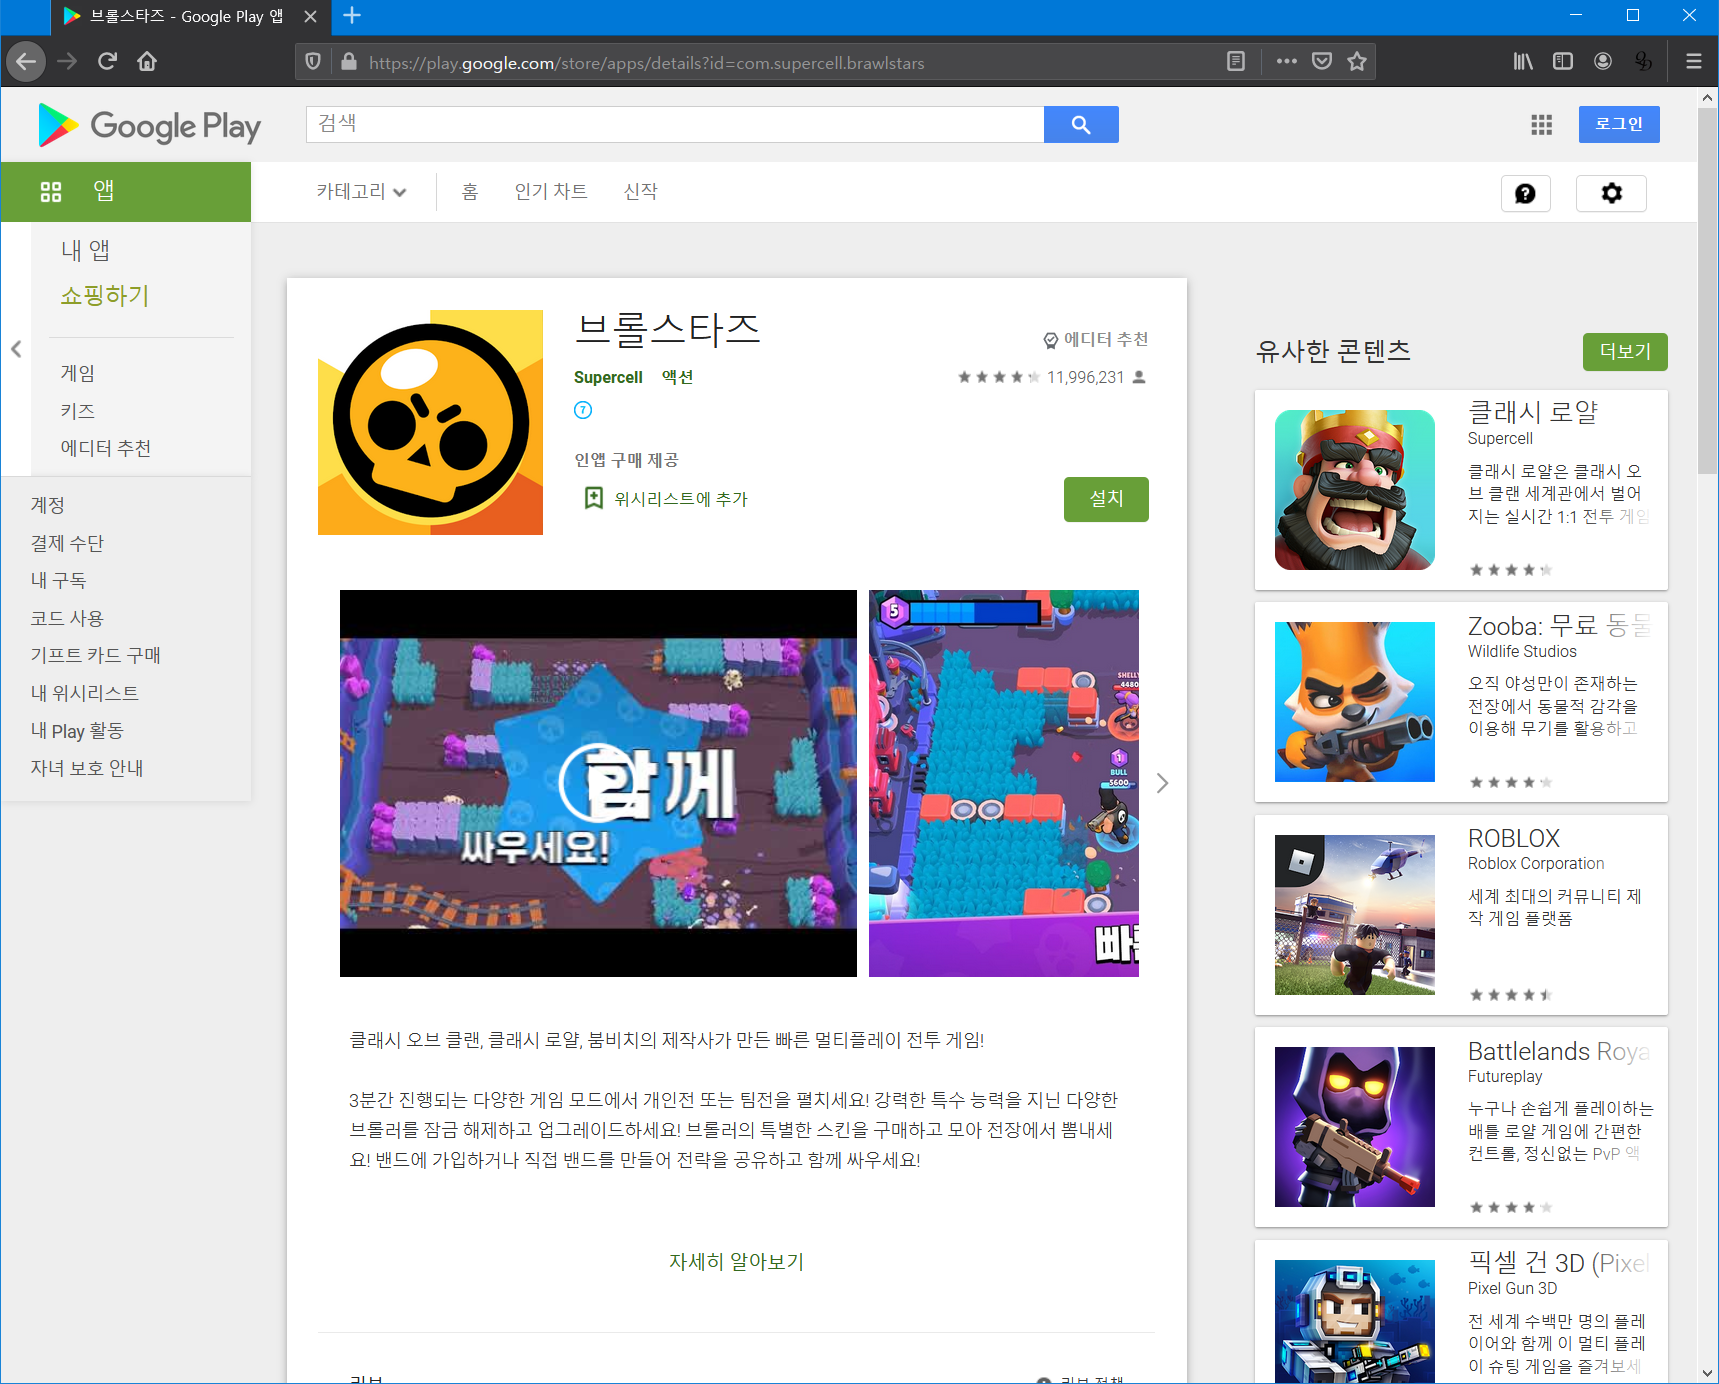Open the second gameplay screenshot
The height and width of the screenshot is (1384, 1719).
tap(1004, 783)
